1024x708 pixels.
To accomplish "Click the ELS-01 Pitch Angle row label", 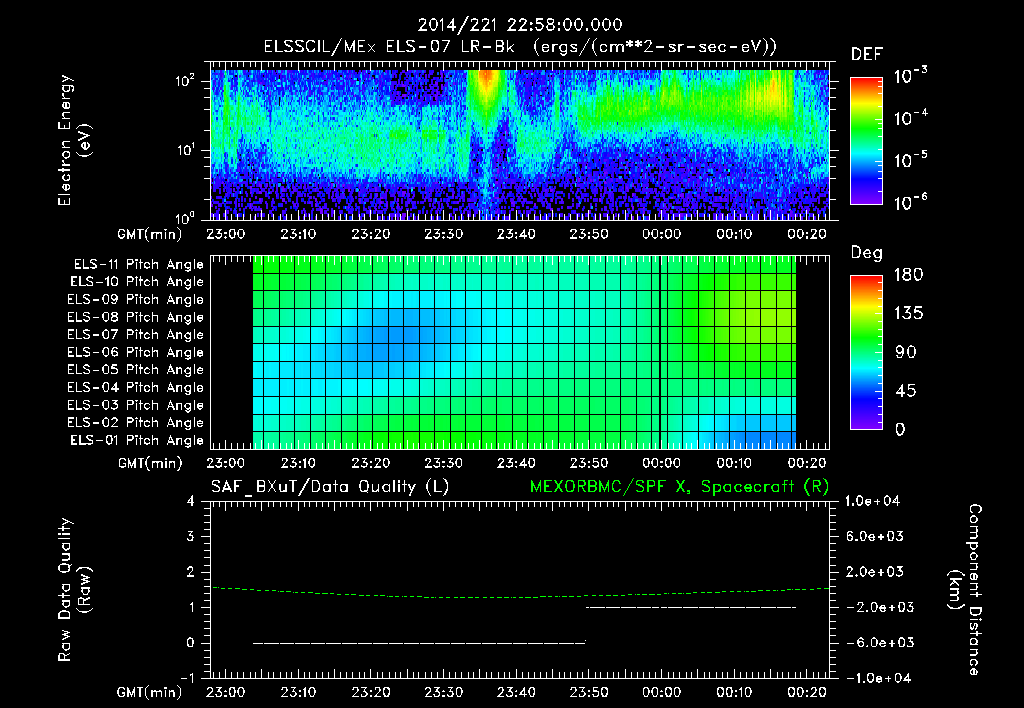I will 137,440.
